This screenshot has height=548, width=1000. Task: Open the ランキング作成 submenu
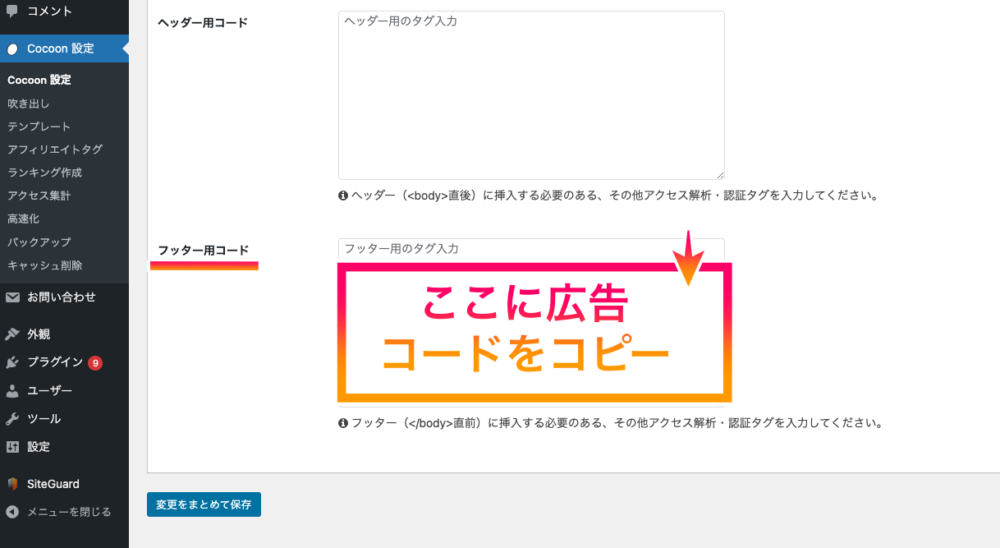coord(45,172)
